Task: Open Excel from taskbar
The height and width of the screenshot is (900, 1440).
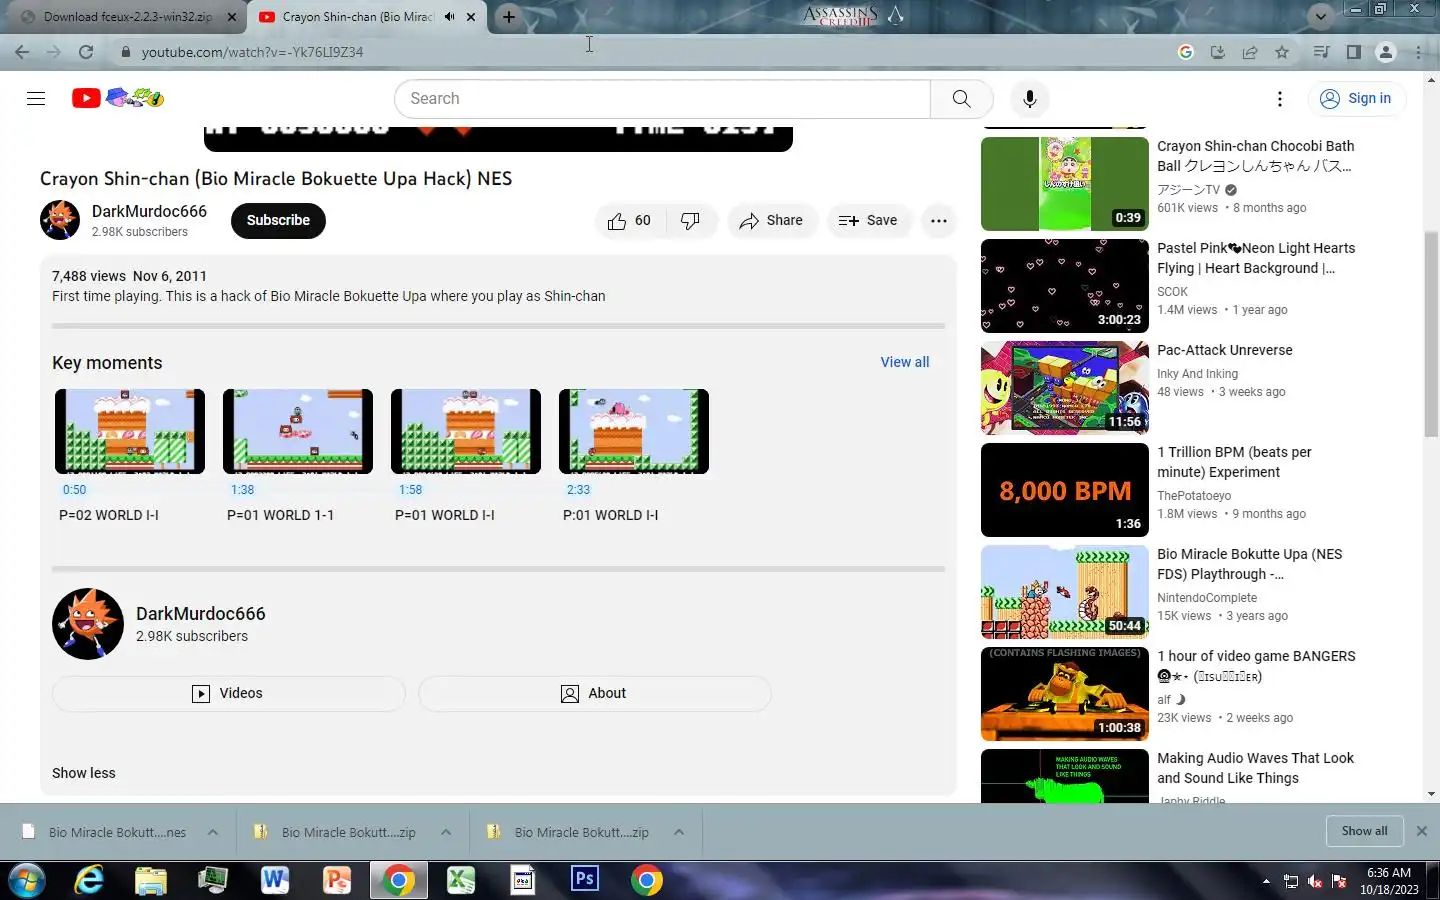Action: 460,880
